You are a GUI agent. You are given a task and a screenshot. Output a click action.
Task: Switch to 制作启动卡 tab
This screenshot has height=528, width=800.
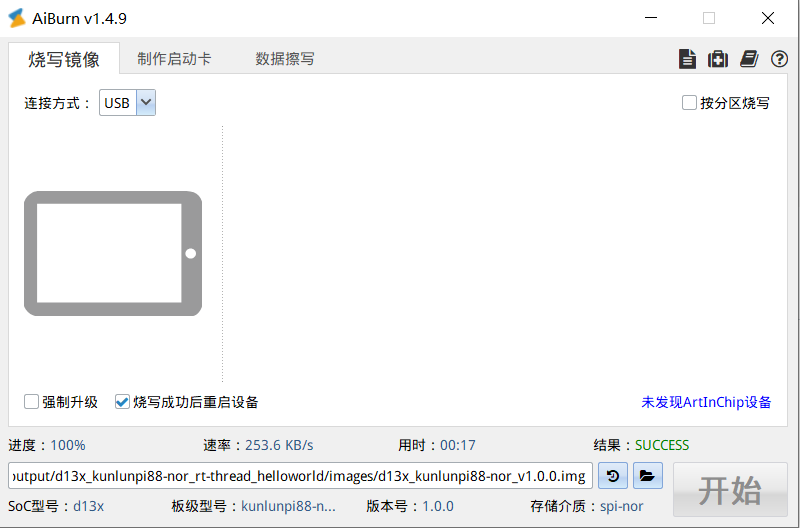(x=174, y=59)
